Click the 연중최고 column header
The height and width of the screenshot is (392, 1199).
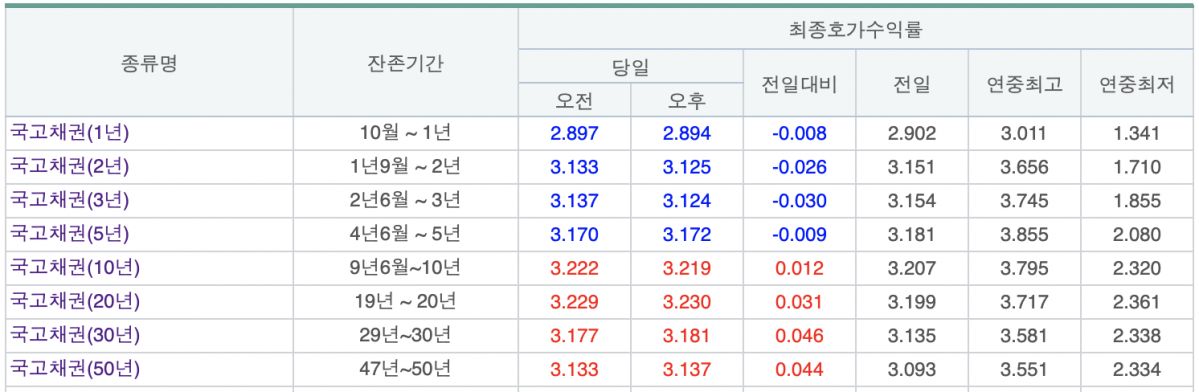click(1024, 83)
